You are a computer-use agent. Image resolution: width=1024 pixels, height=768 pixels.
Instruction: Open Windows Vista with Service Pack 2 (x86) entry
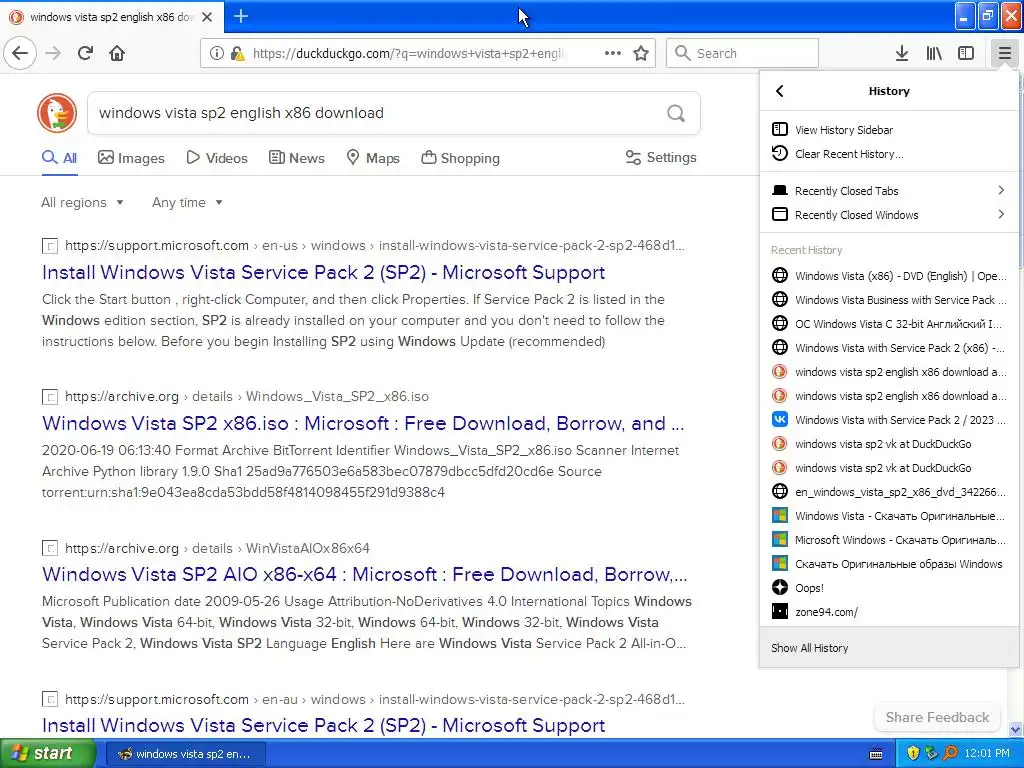pyautogui.click(x=889, y=348)
